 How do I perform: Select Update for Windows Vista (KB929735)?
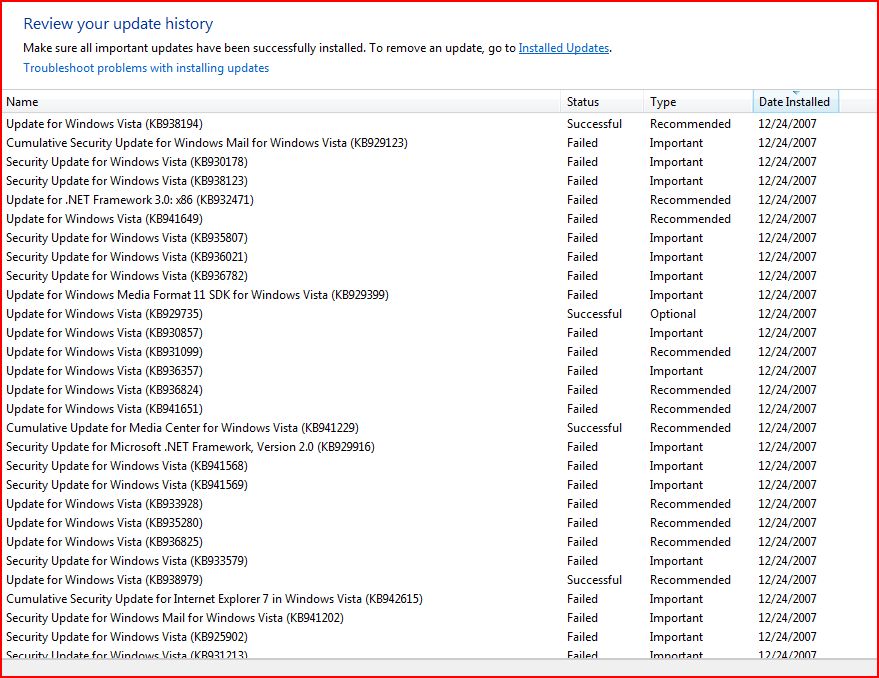104,314
